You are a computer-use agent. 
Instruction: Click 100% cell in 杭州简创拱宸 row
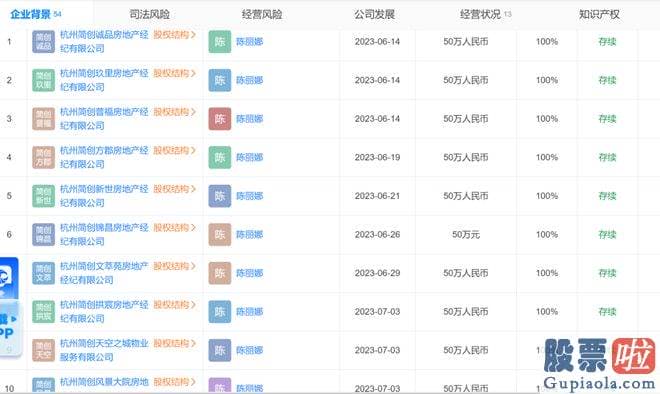(547, 312)
